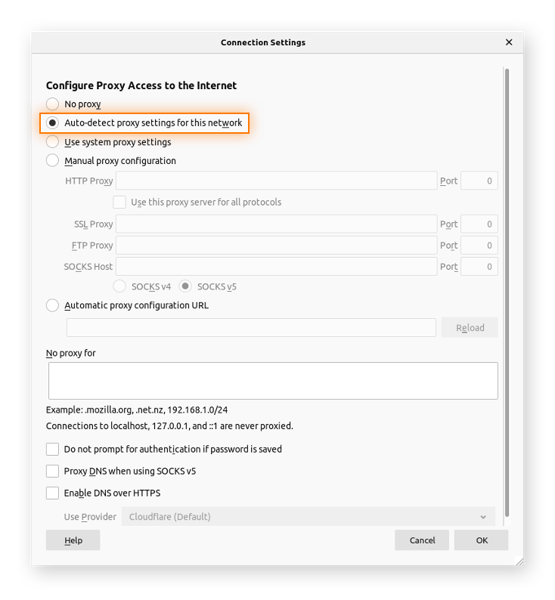This screenshot has height=600, width=555.
Task: Select the No proxy option
Action: click(52, 104)
